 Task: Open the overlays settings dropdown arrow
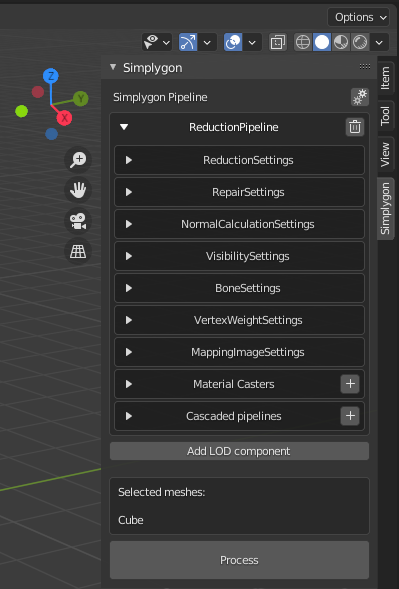click(x=252, y=42)
